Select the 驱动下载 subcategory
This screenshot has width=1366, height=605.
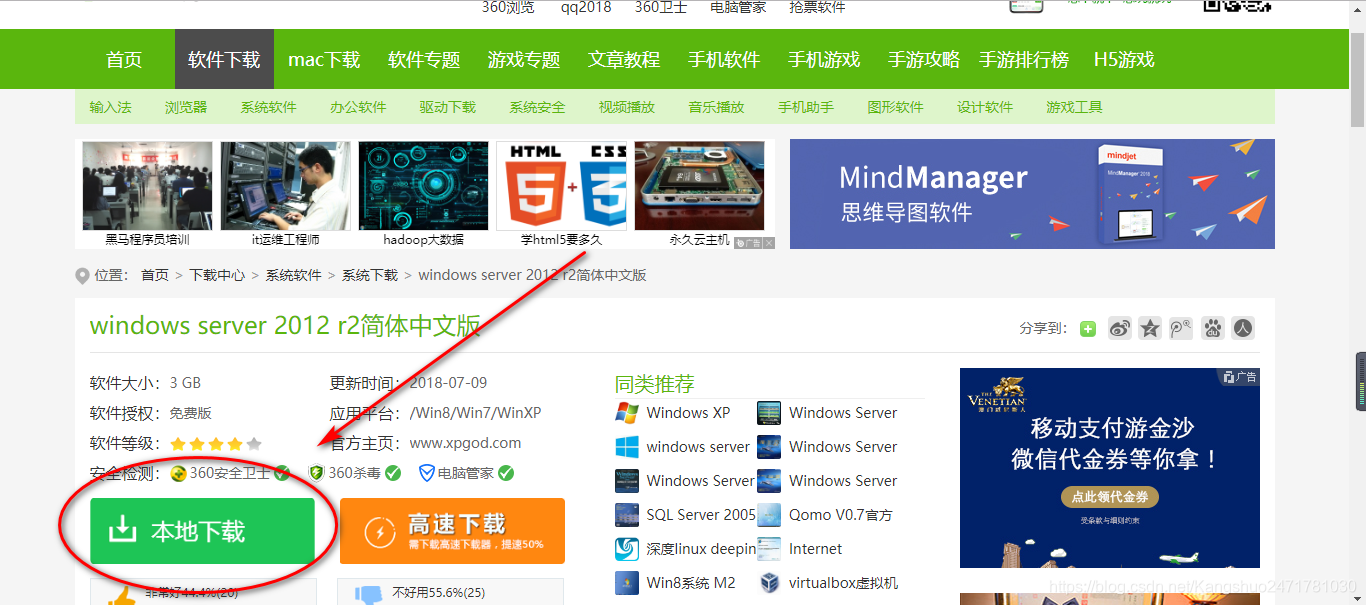tap(448, 107)
